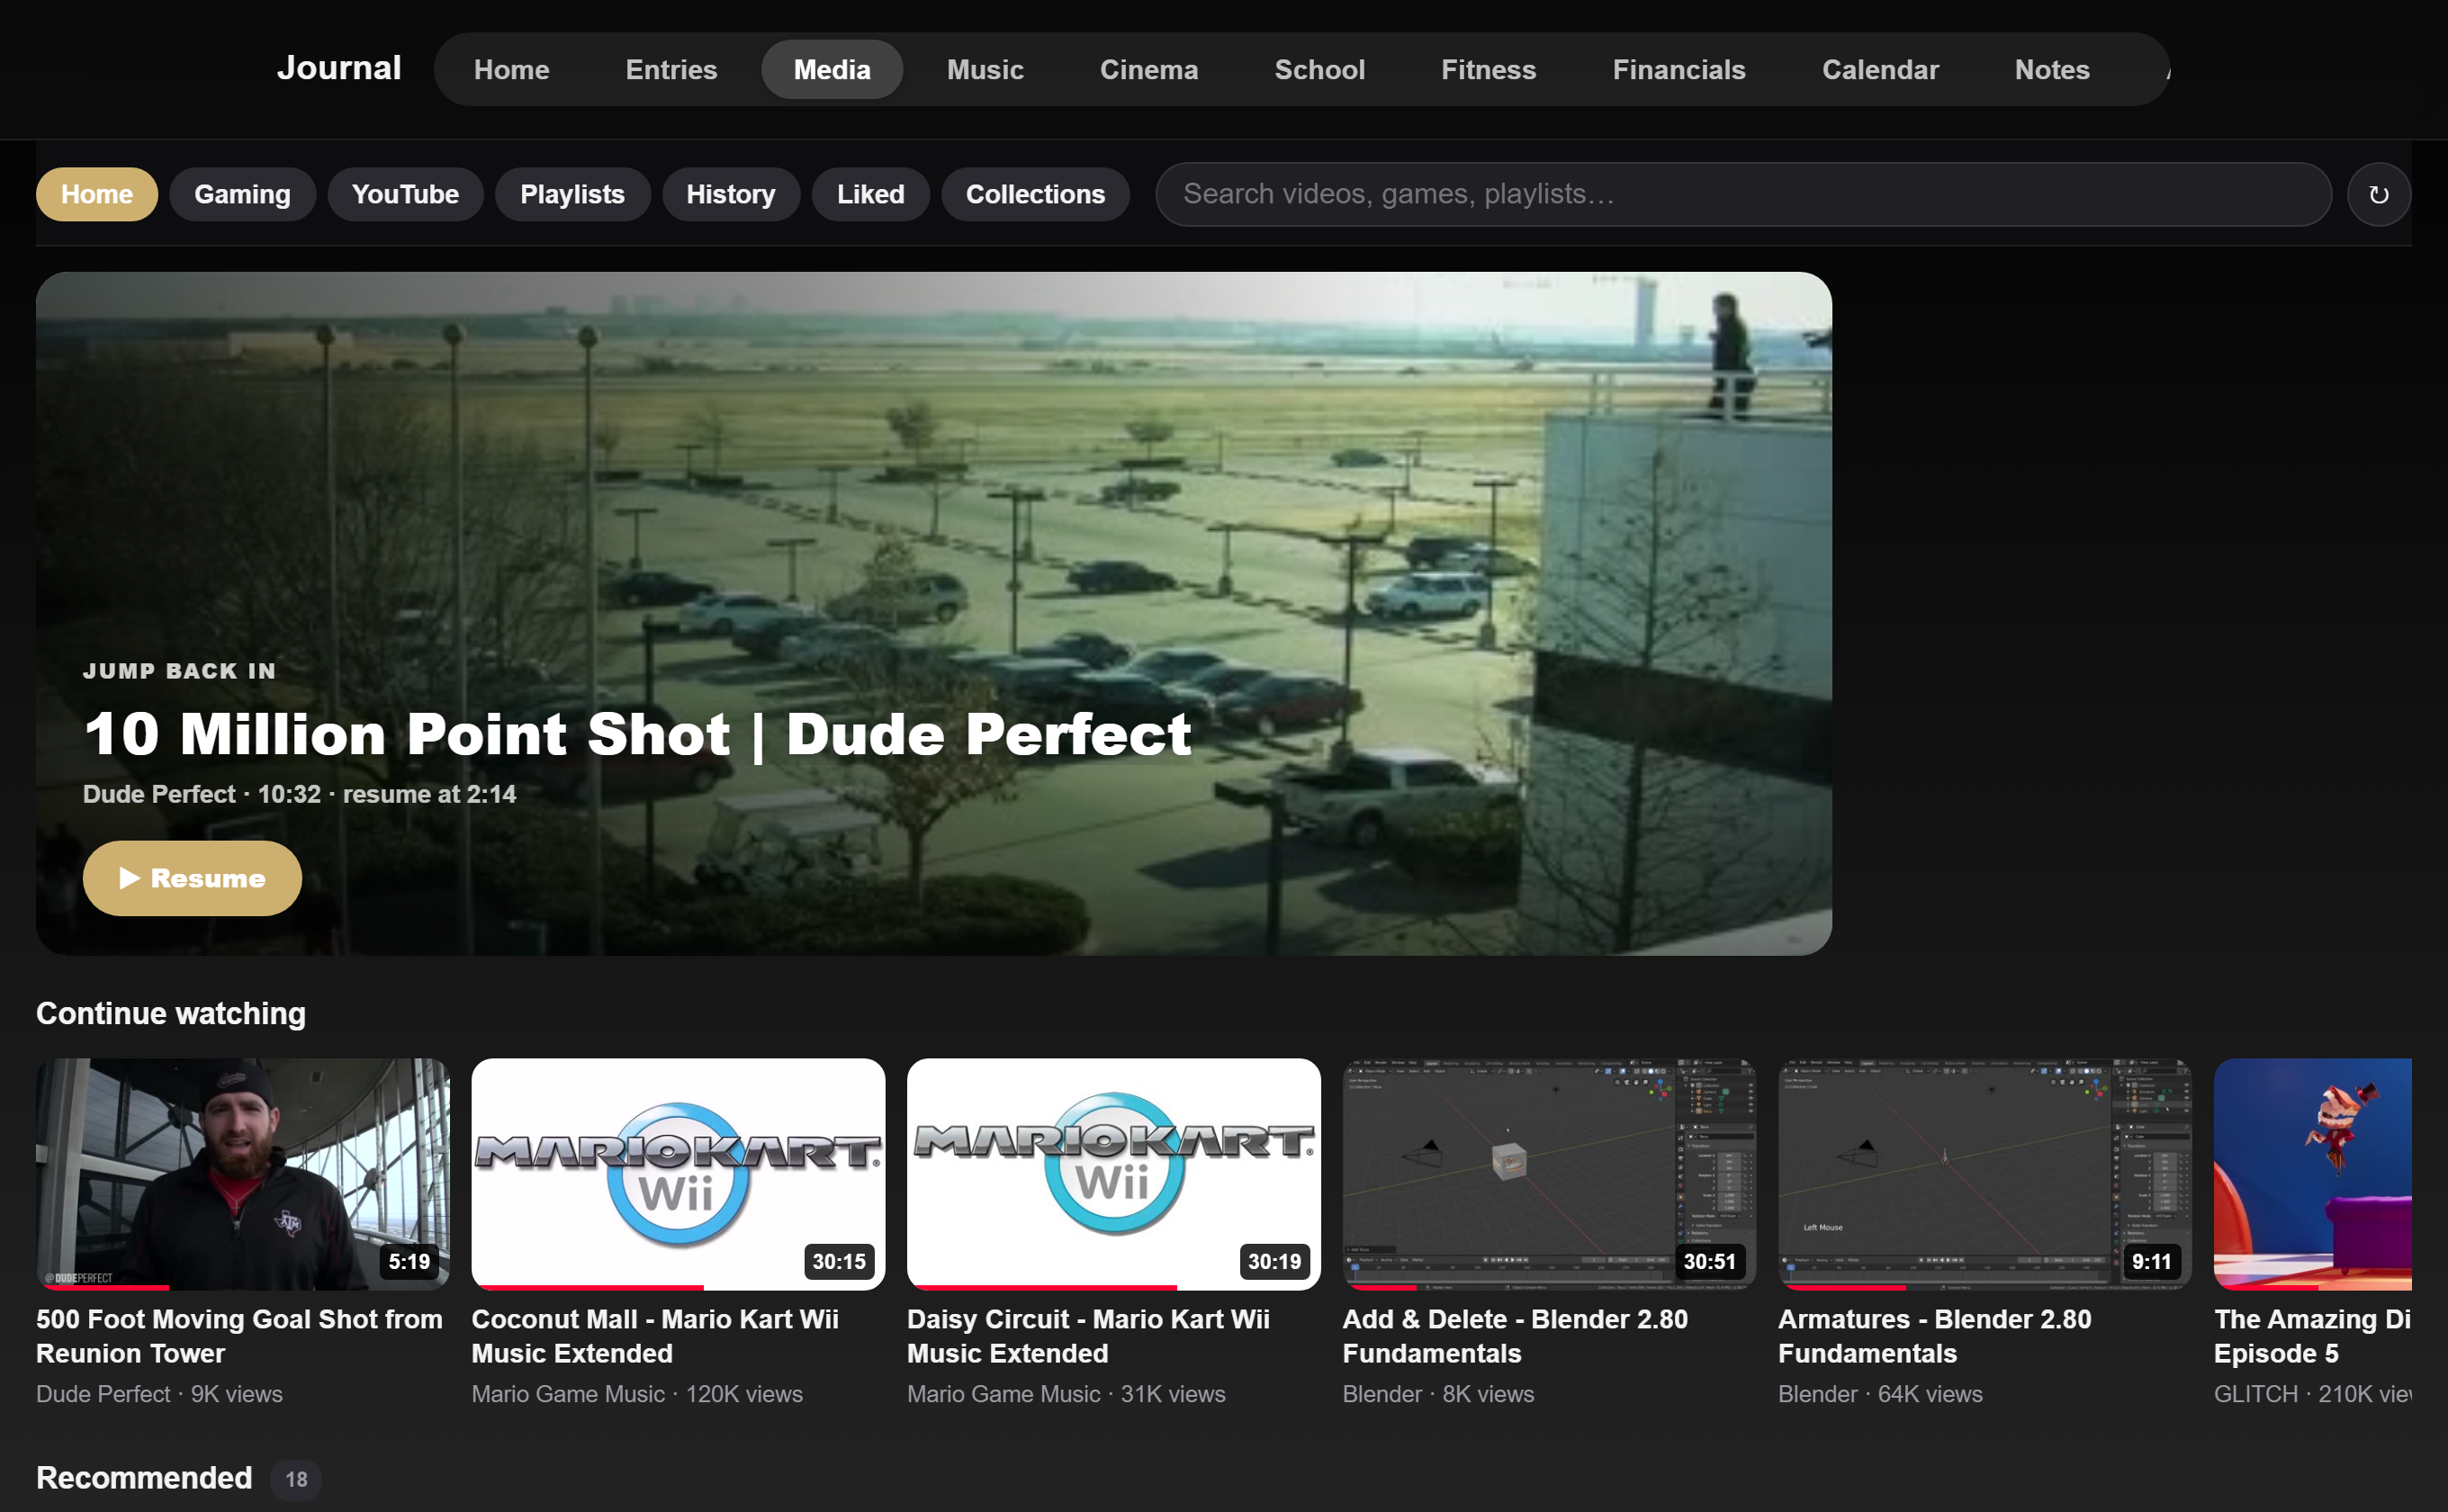Image resolution: width=2448 pixels, height=1512 pixels.
Task: Click the Resume play button
Action: [x=192, y=878]
